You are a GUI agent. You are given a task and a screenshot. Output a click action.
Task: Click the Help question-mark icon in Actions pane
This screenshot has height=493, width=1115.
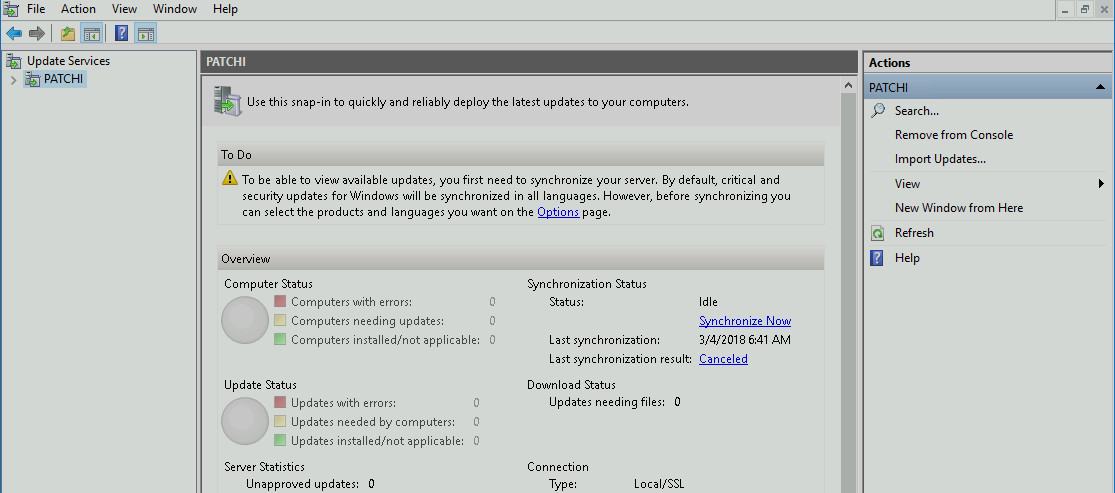877,258
